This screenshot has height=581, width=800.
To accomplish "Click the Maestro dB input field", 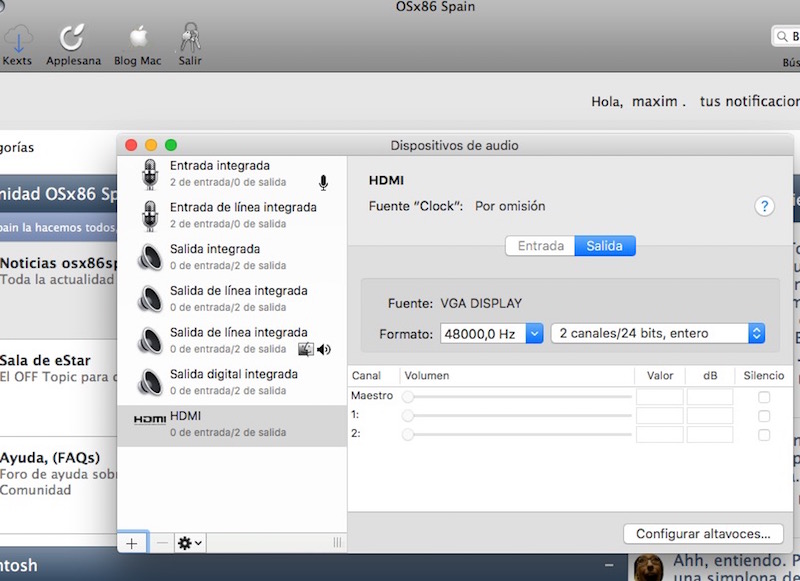I will (710, 396).
